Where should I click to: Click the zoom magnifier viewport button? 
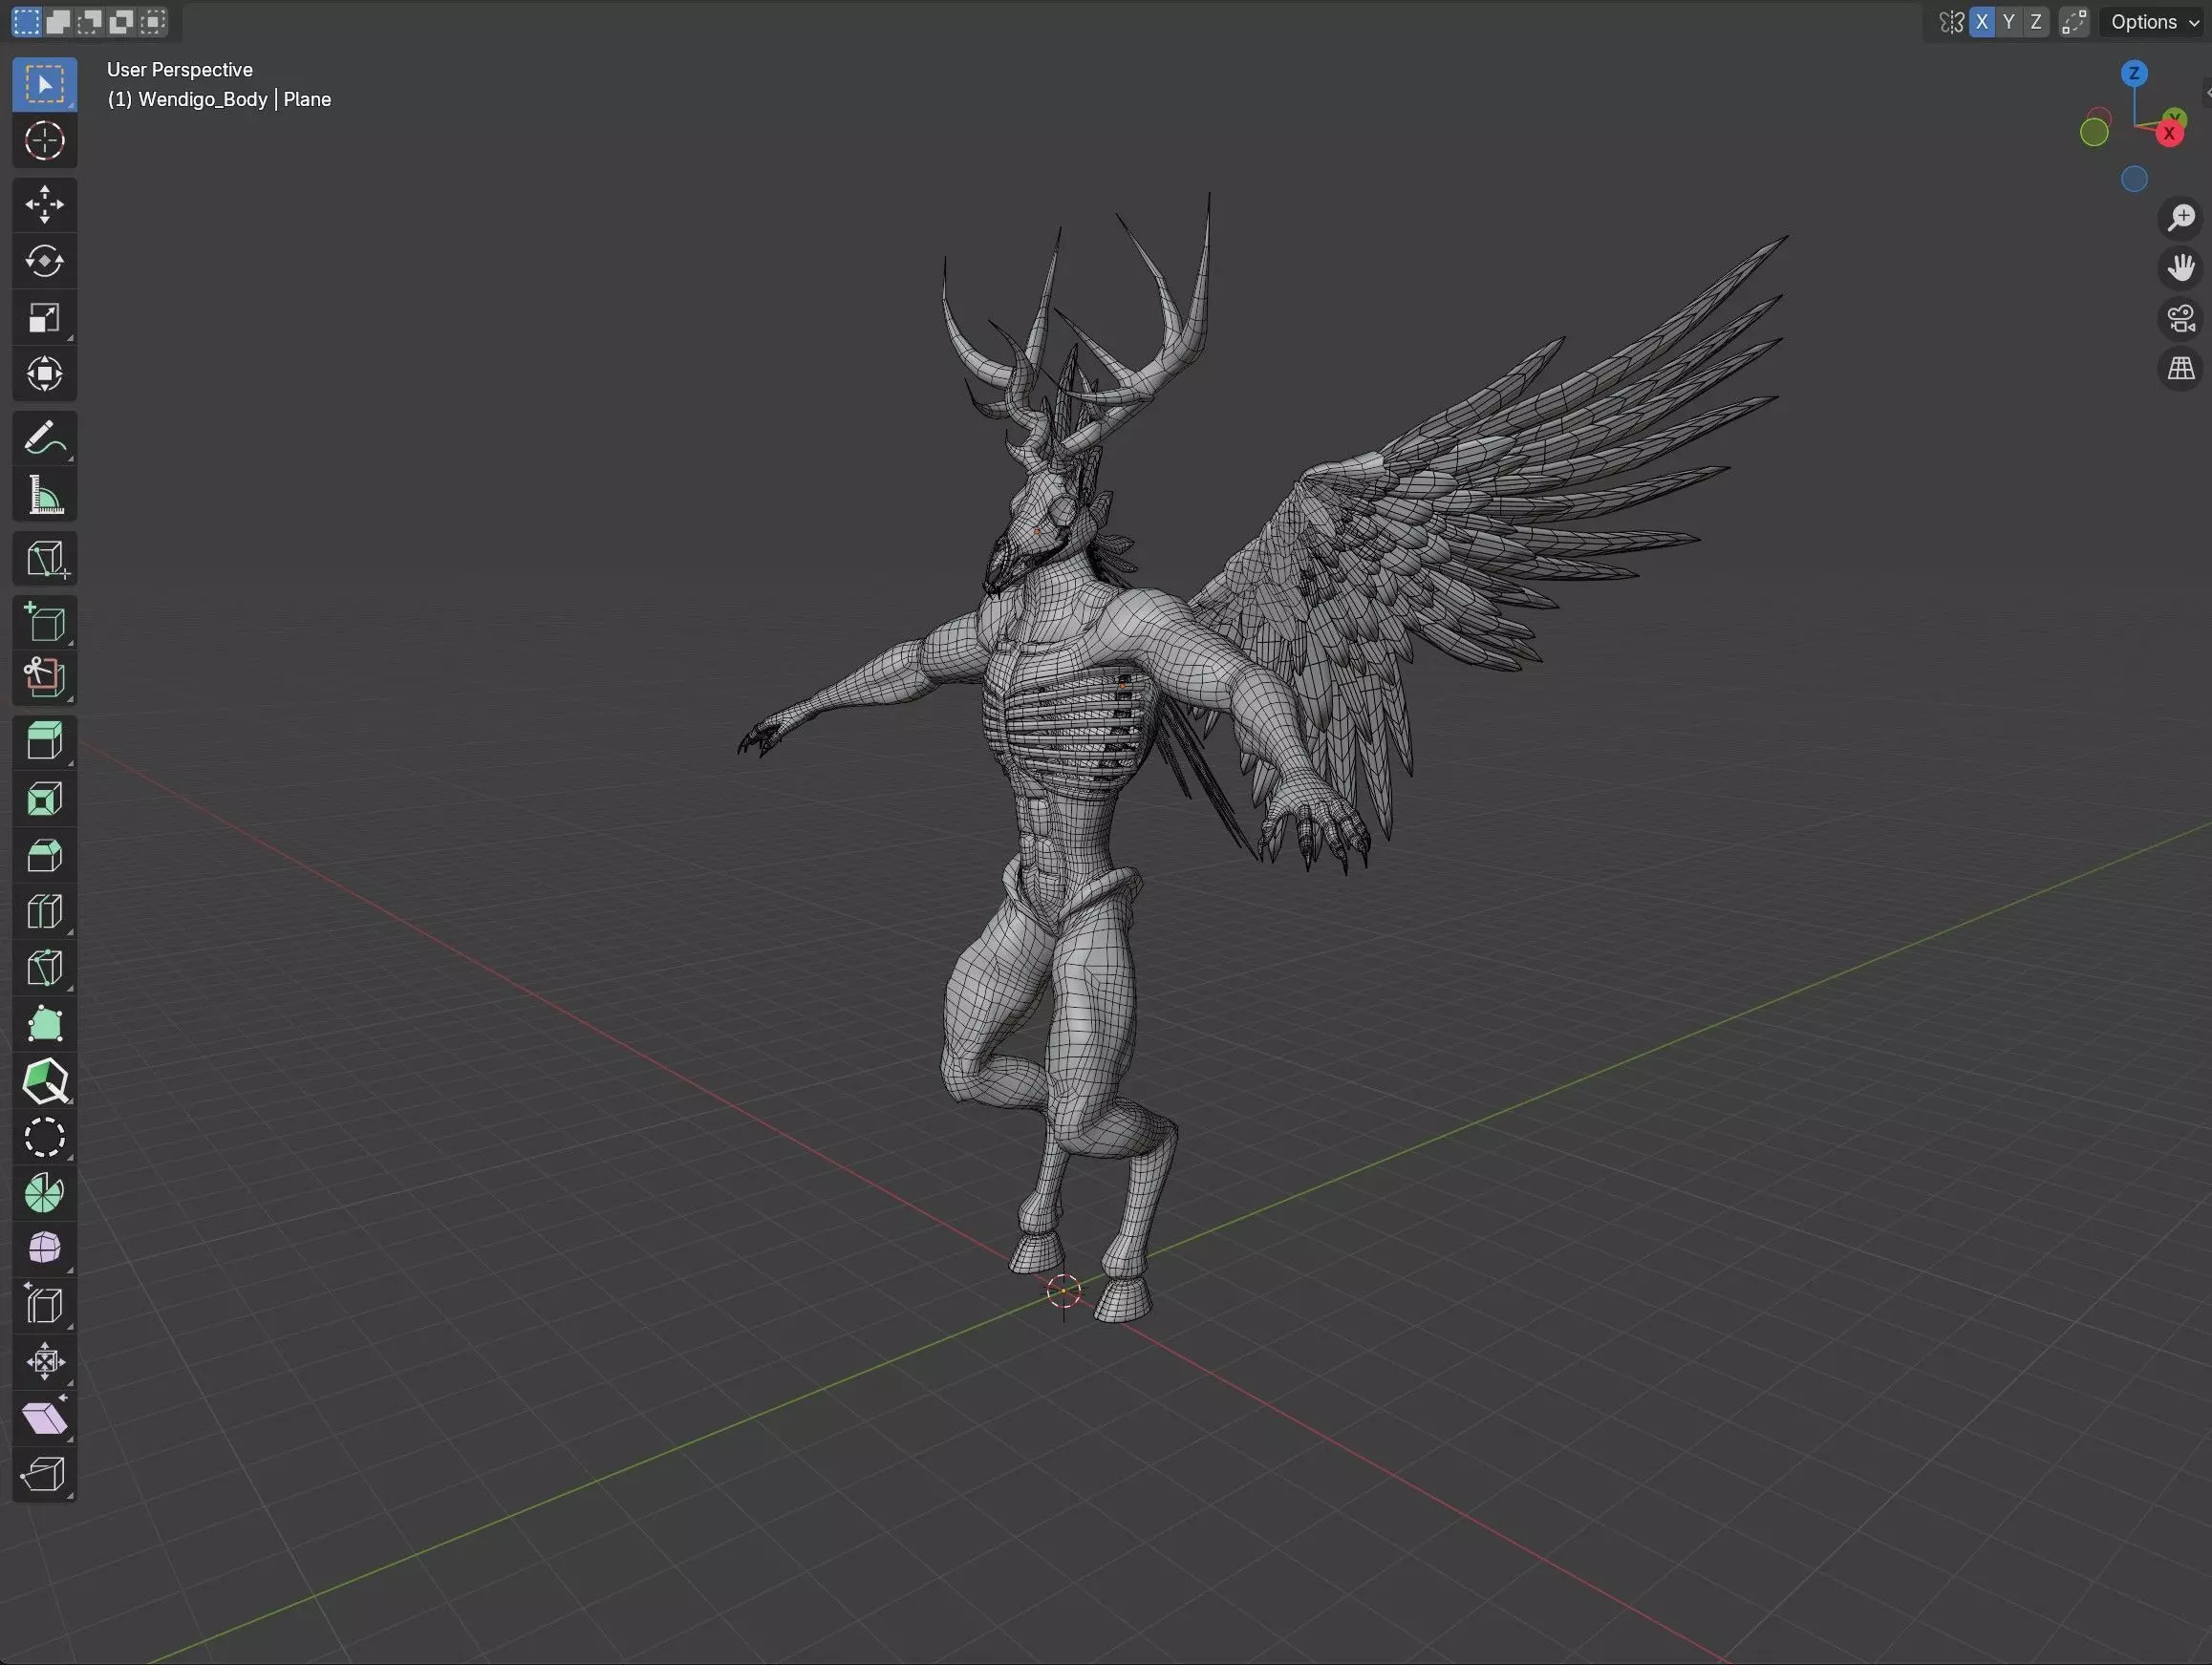tap(2180, 217)
